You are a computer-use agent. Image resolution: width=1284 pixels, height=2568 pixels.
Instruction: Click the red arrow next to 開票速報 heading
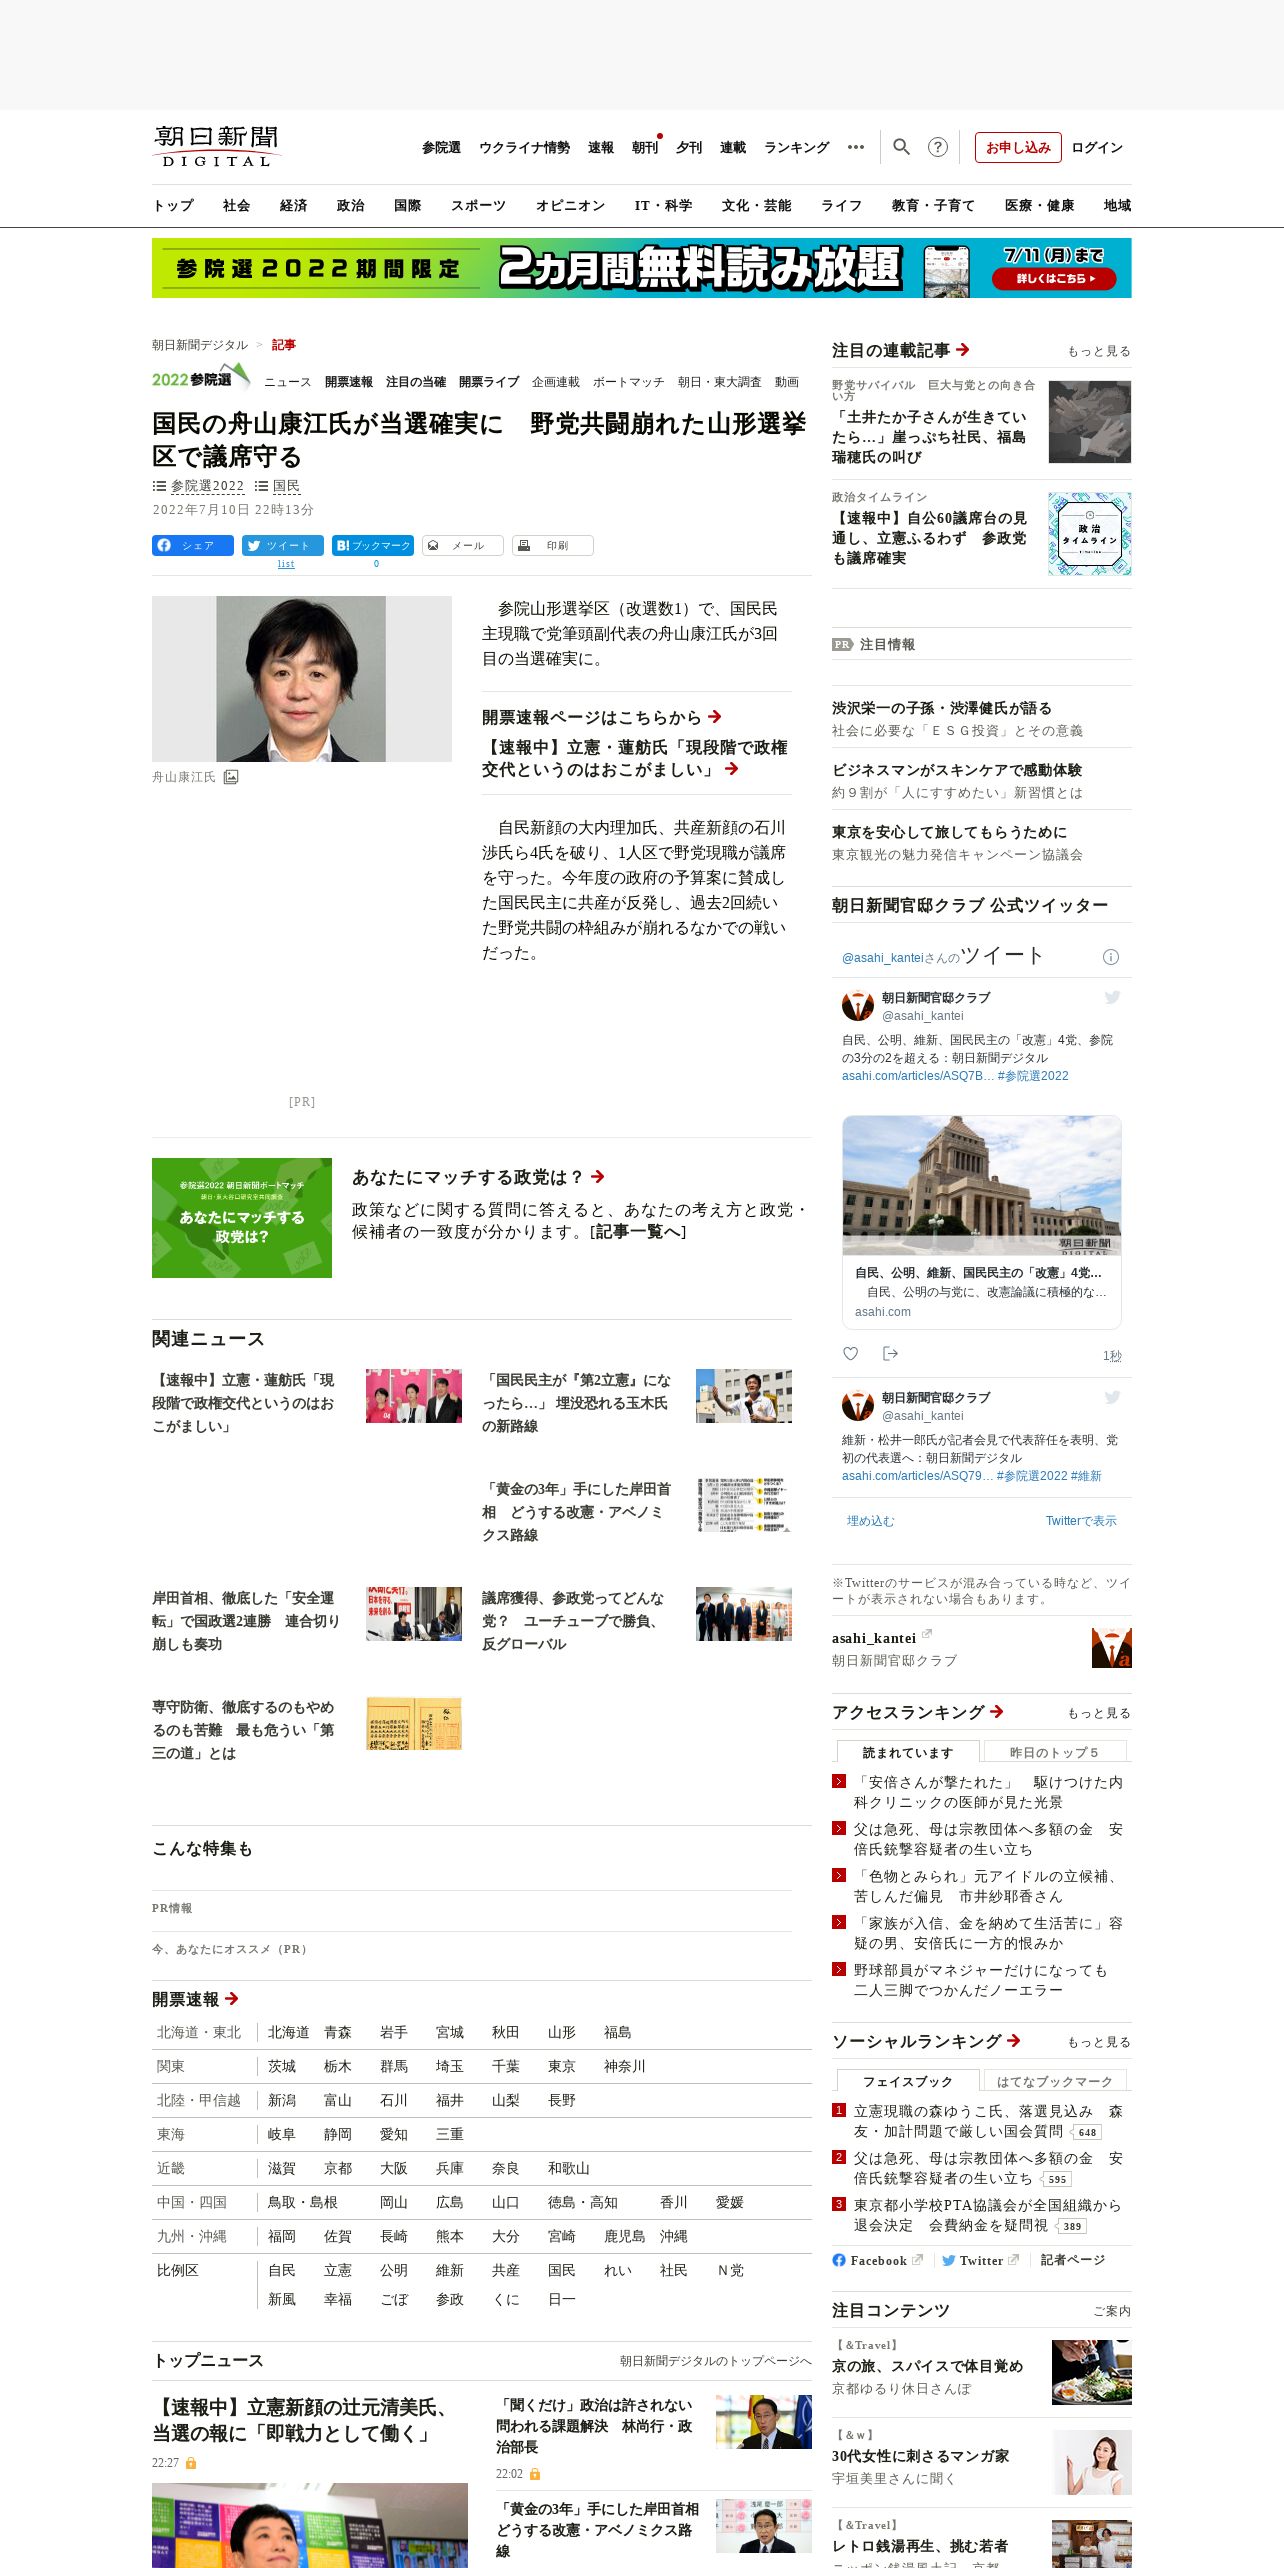point(231,1999)
